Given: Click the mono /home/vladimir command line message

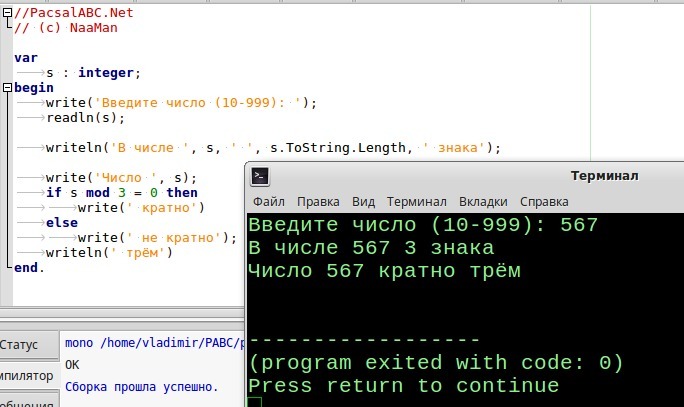Looking at the screenshot, I should coord(150,343).
